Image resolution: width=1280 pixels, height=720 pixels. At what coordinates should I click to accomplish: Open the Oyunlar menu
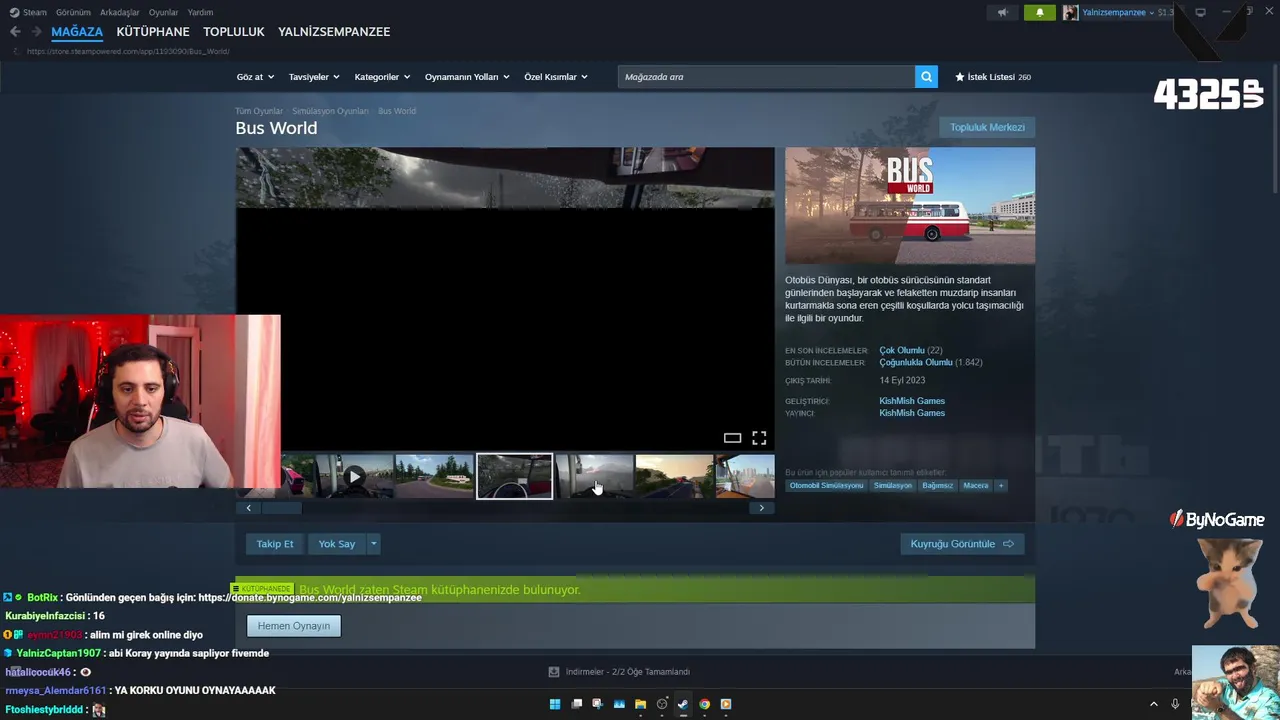pos(163,13)
